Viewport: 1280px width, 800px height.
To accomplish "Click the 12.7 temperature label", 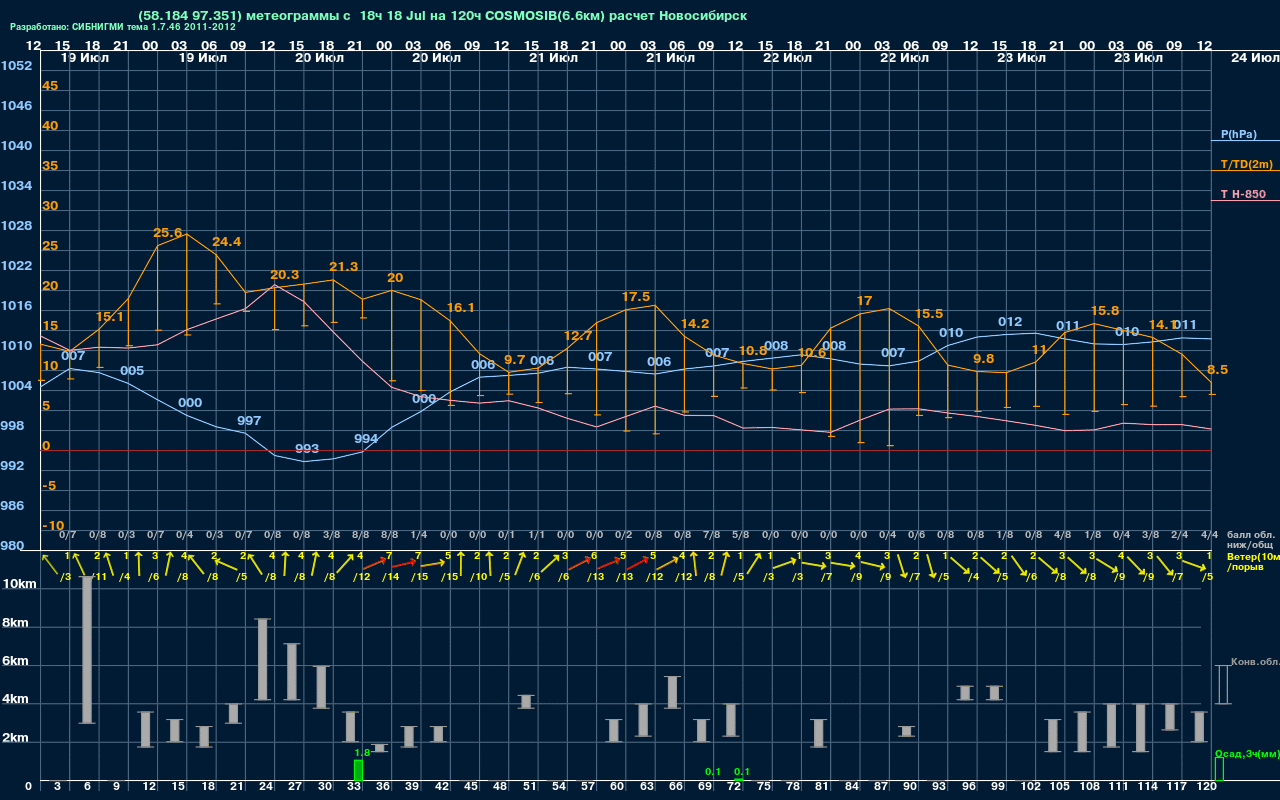I will [578, 336].
